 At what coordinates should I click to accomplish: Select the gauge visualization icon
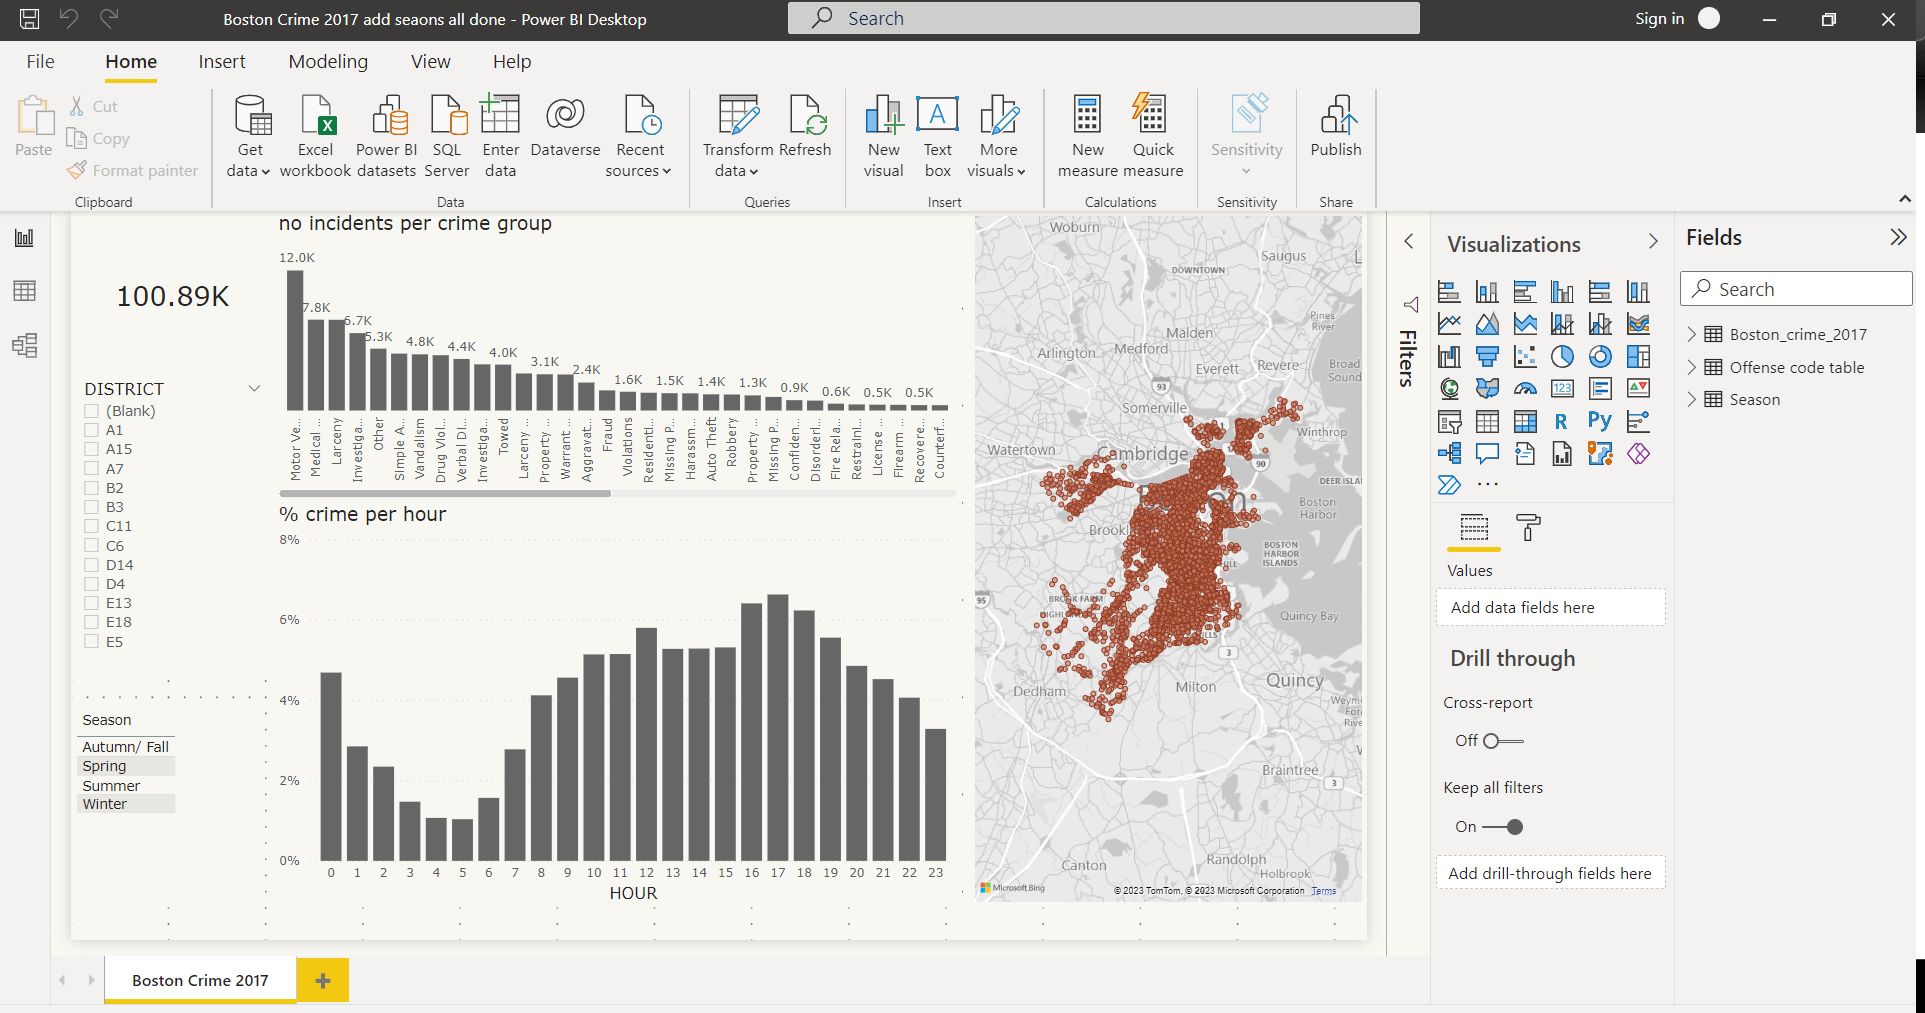click(x=1525, y=388)
